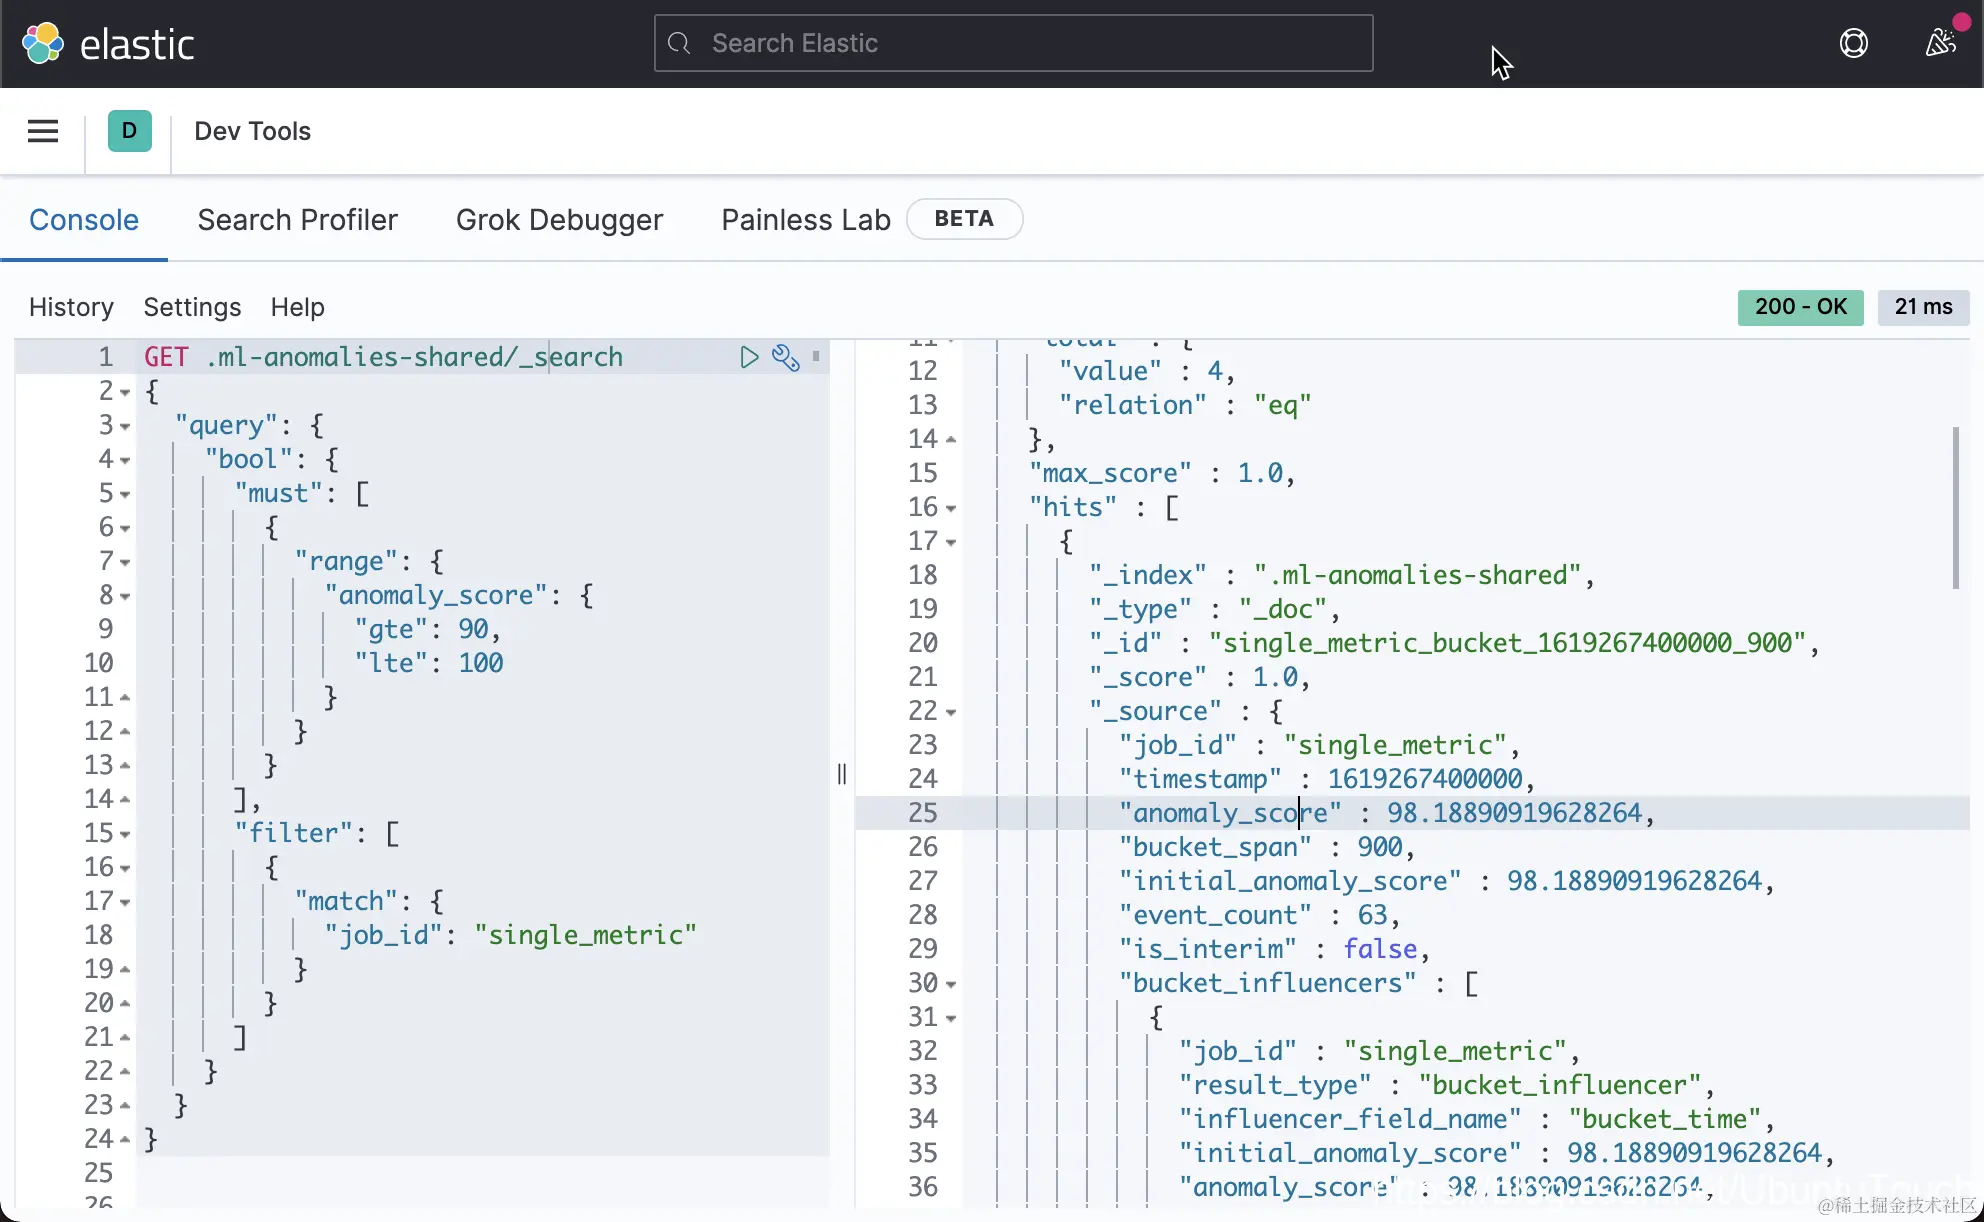Open console Settings

192,307
